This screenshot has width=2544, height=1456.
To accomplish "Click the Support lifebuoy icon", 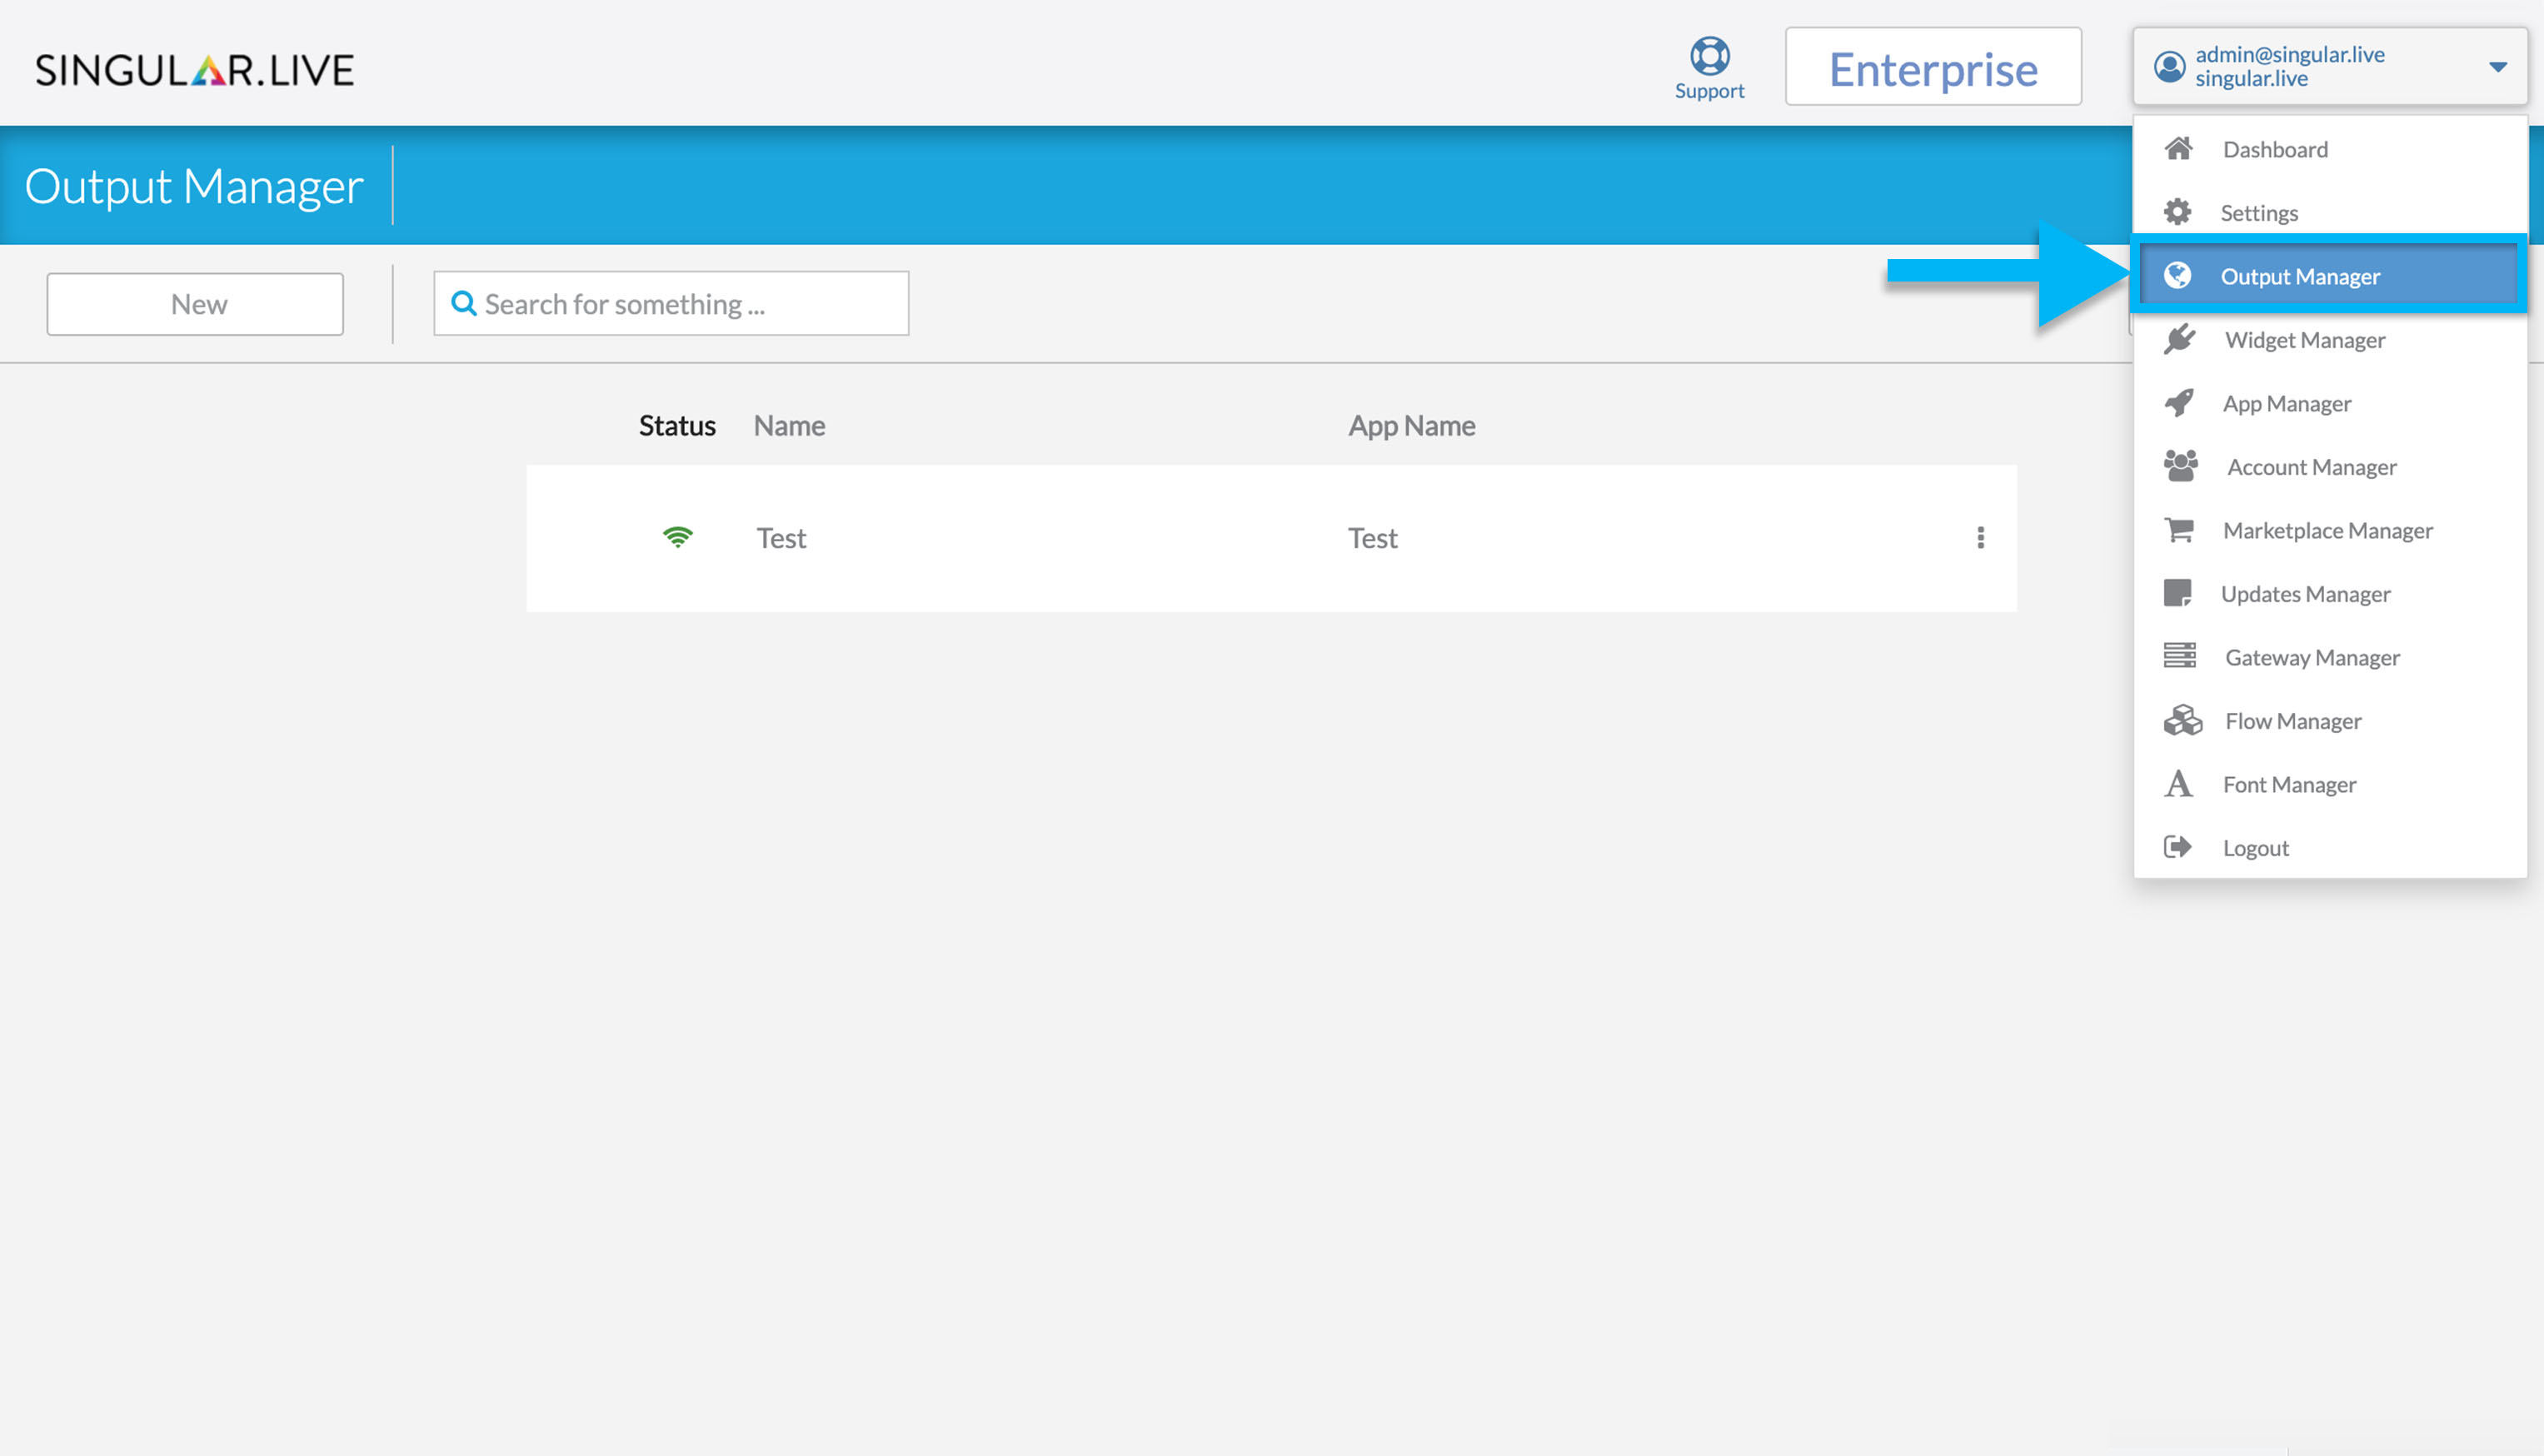I will 1709,56.
